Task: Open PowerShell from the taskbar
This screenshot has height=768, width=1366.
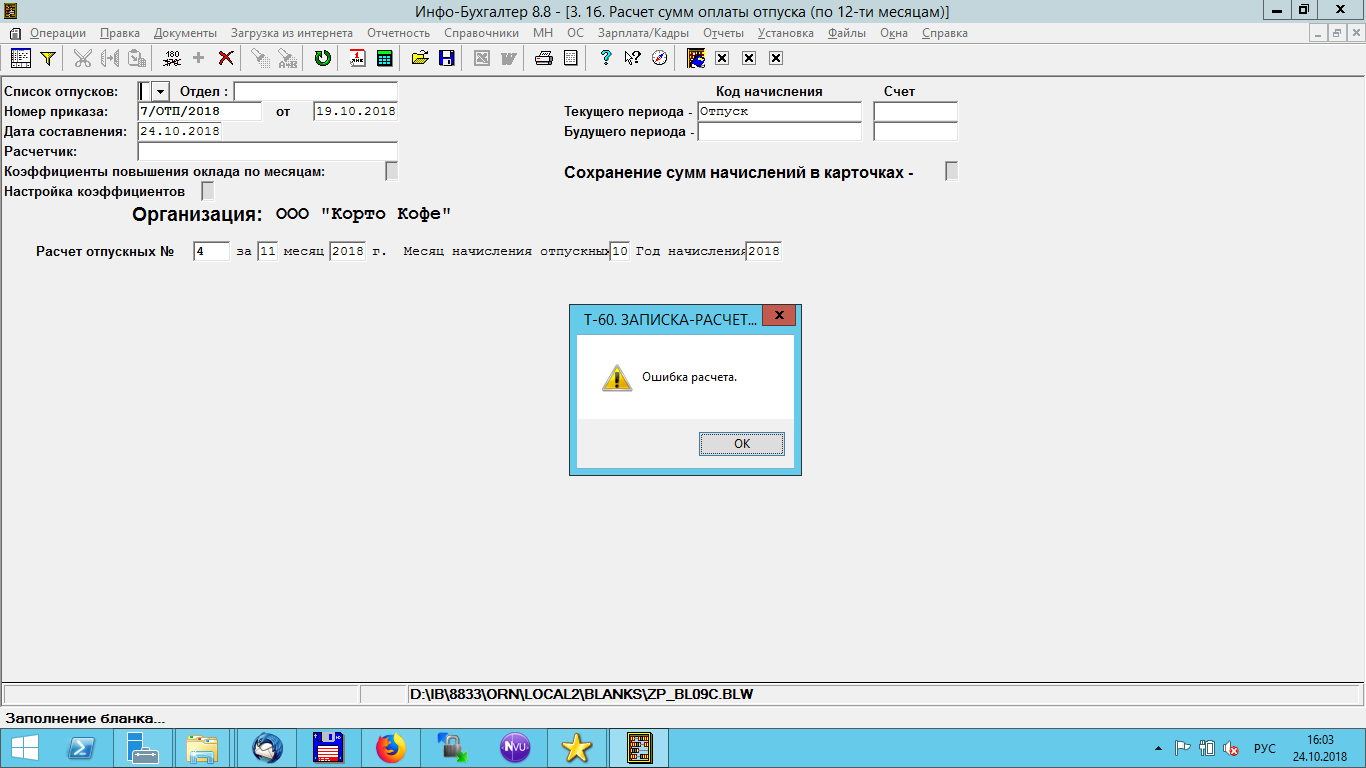Action: 81,747
